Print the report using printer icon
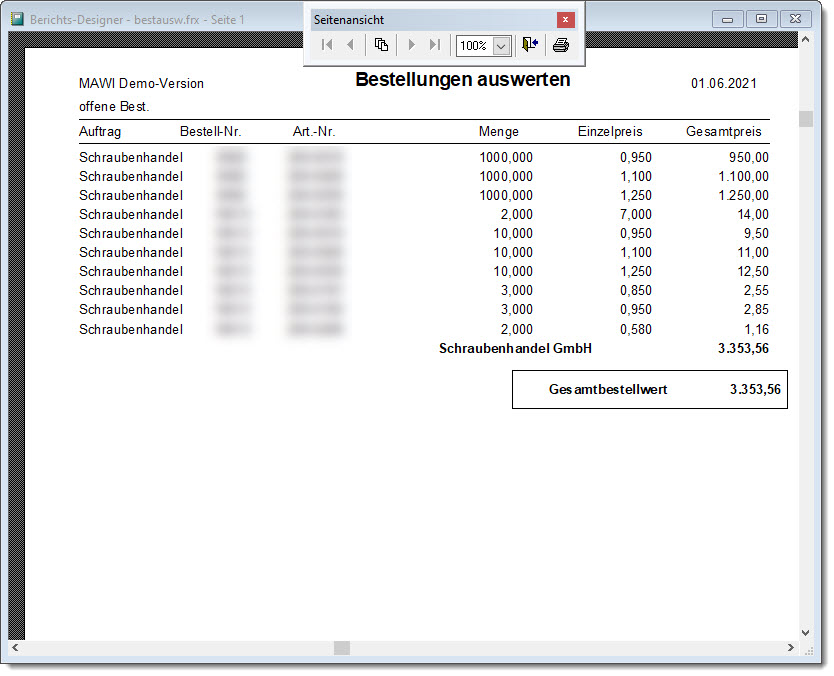This screenshot has width=834, height=676. (561, 45)
